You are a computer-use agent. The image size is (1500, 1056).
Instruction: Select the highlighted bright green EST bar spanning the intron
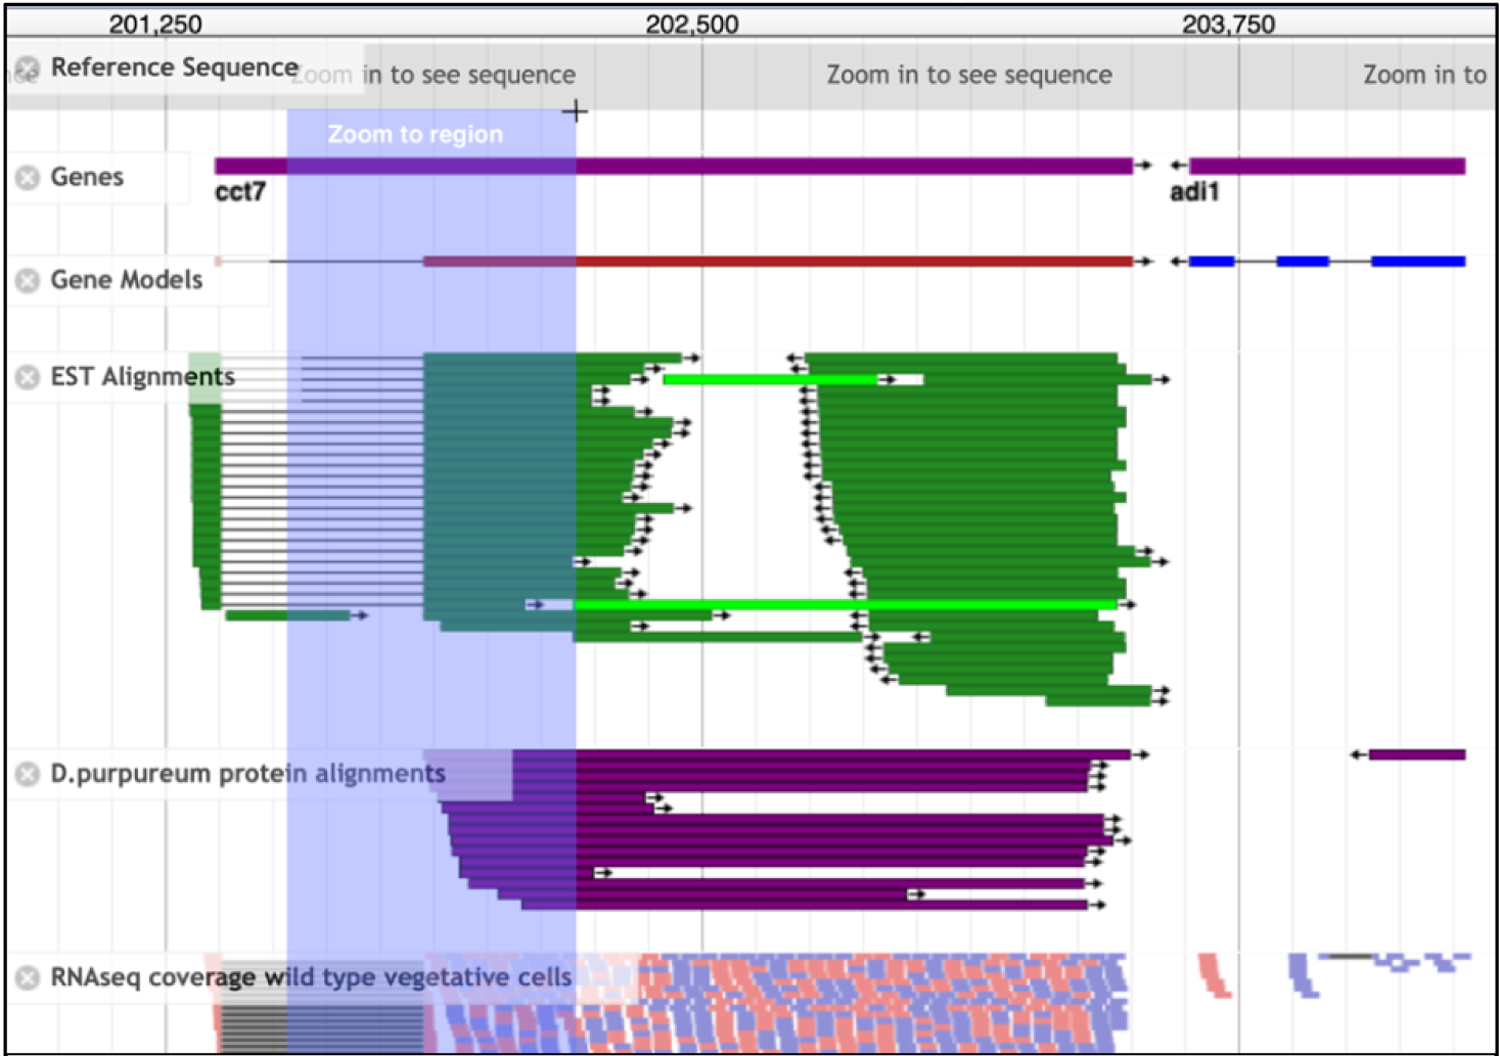coord(845,605)
